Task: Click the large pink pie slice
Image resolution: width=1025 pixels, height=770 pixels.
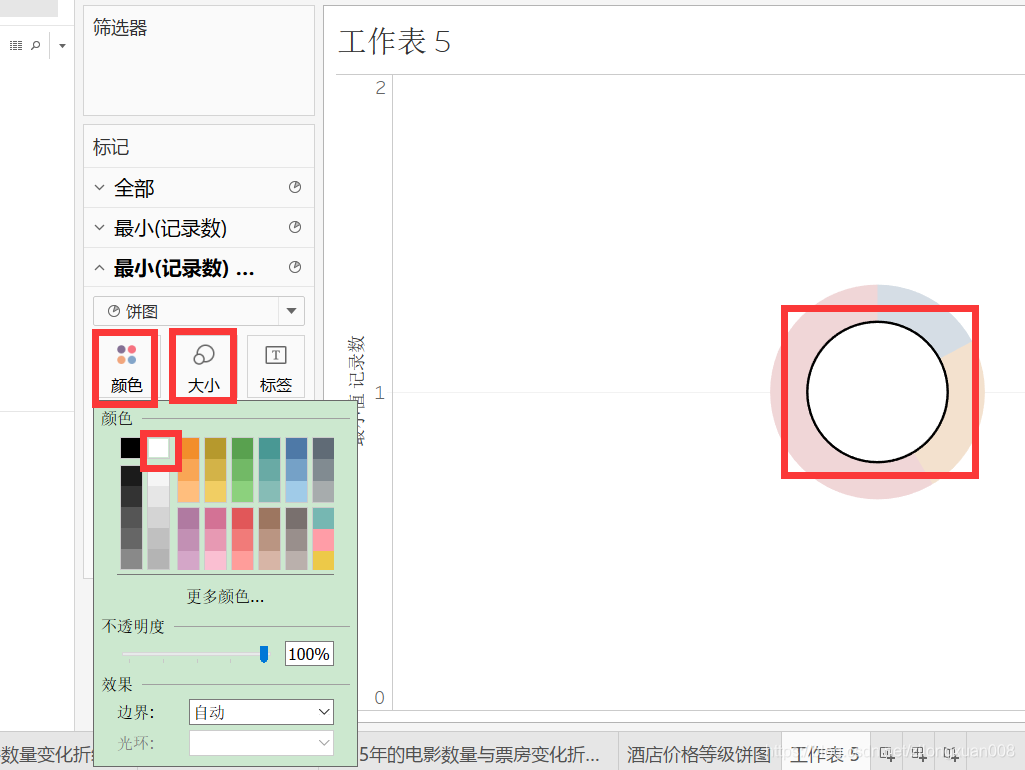Action: point(791,405)
